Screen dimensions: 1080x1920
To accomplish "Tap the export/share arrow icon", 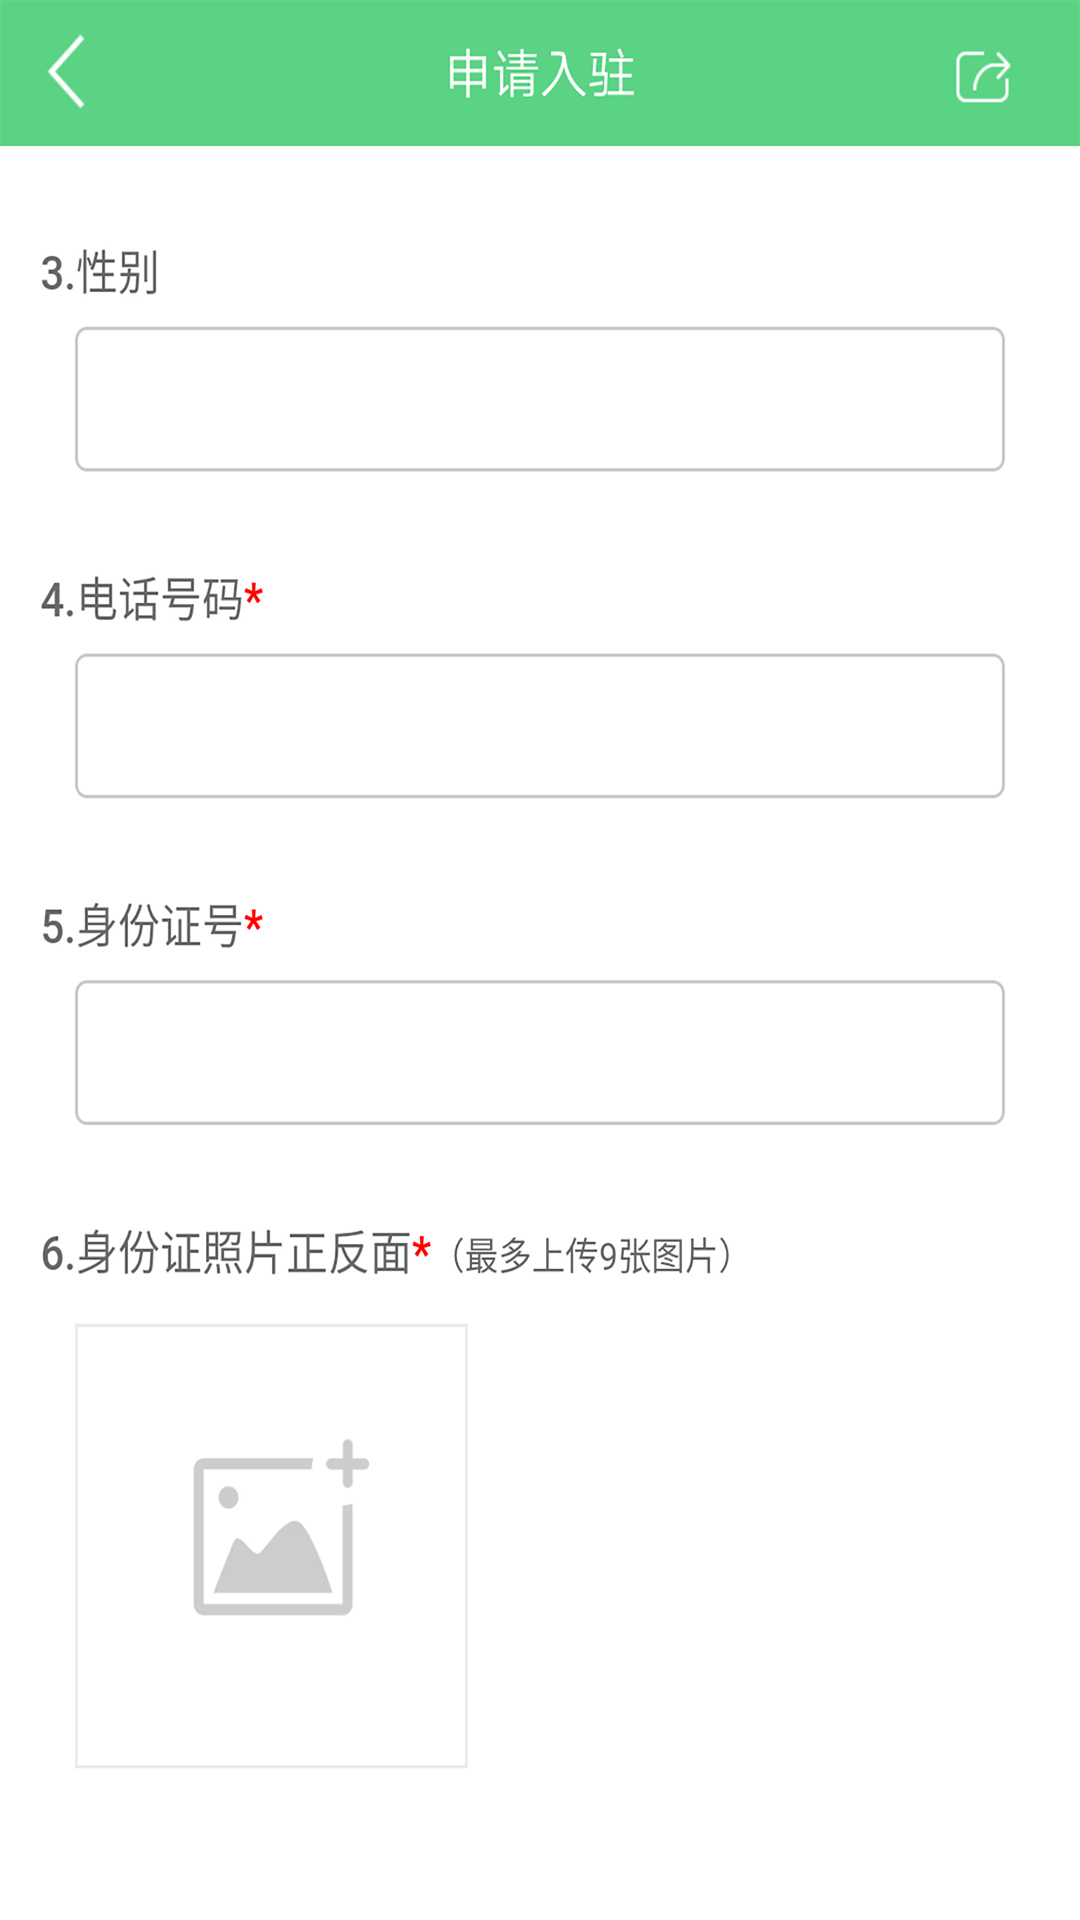I will pyautogui.click(x=984, y=76).
